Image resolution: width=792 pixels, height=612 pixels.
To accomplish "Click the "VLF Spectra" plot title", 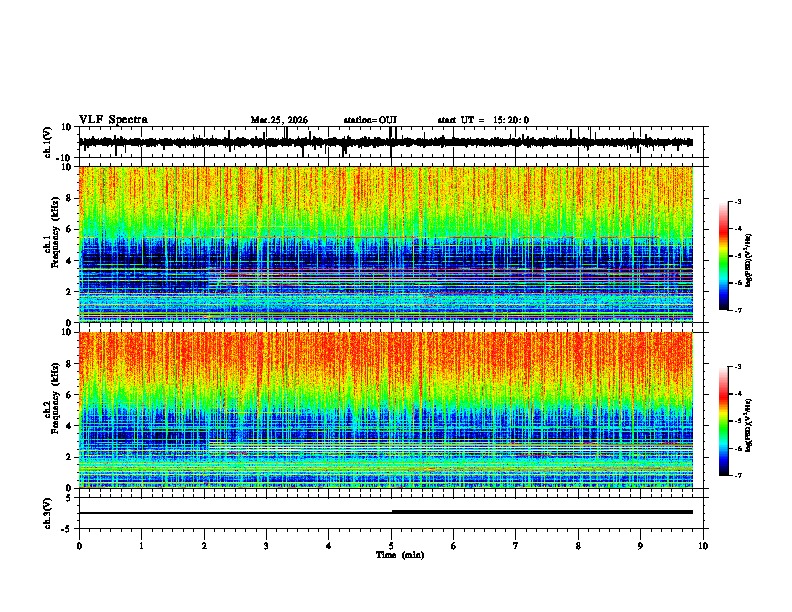I will [113, 120].
